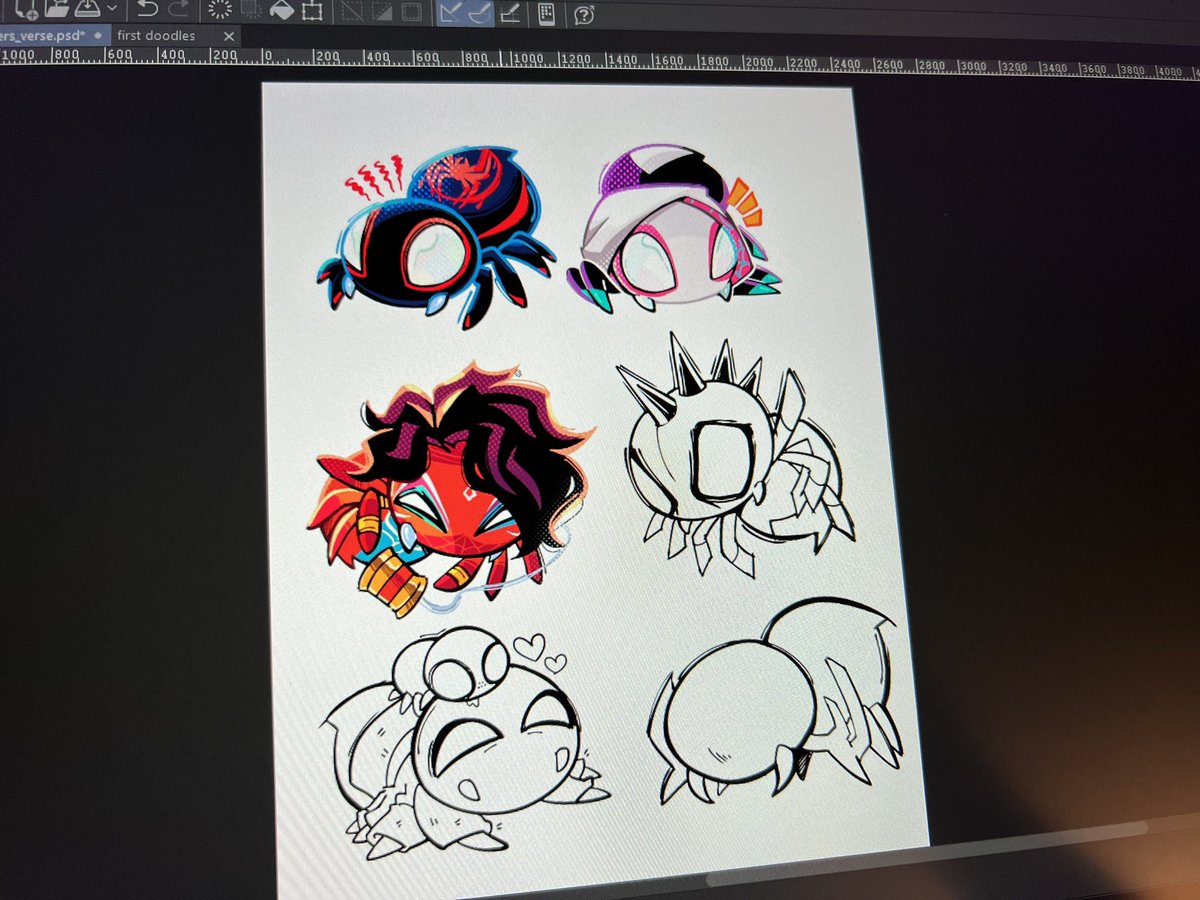Click the blue-and-black Miles spider drawing on canvas
The height and width of the screenshot is (900, 1200).
[x=437, y=238]
